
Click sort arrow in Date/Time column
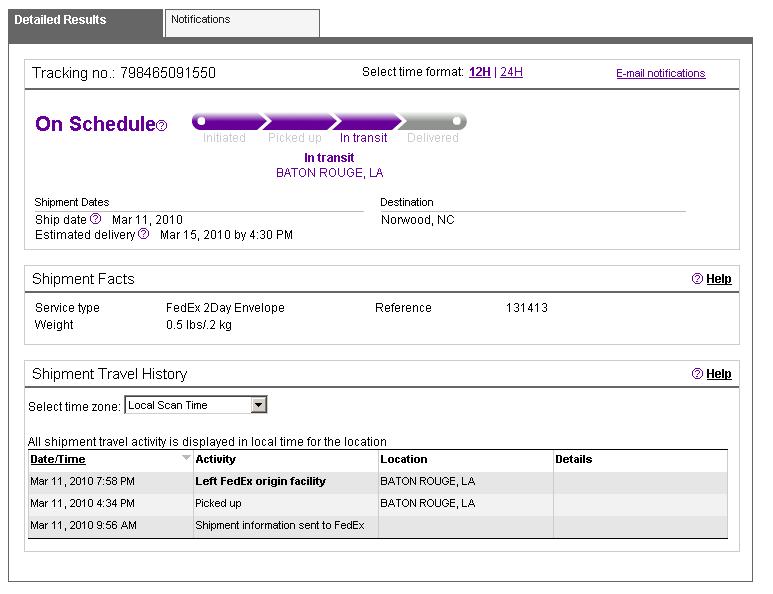(x=186, y=458)
